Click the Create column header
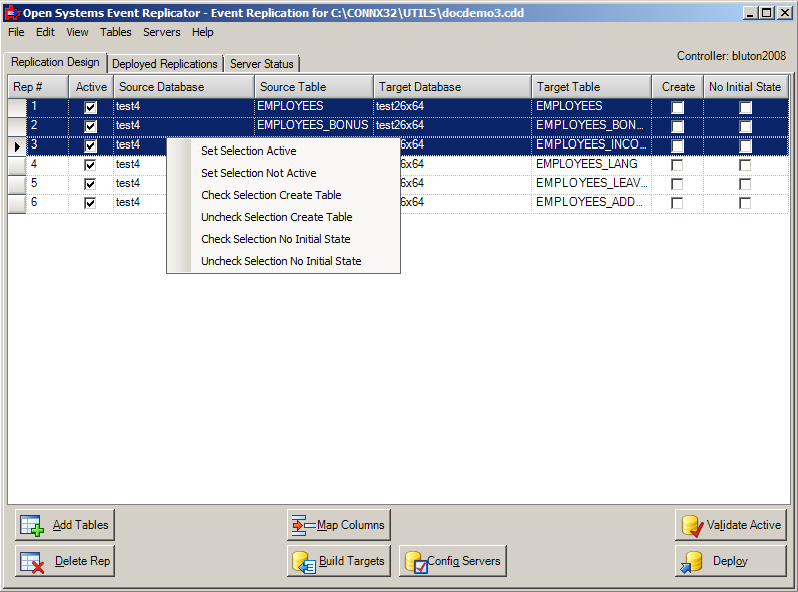Viewport: 798px width, 592px height. tap(678, 87)
